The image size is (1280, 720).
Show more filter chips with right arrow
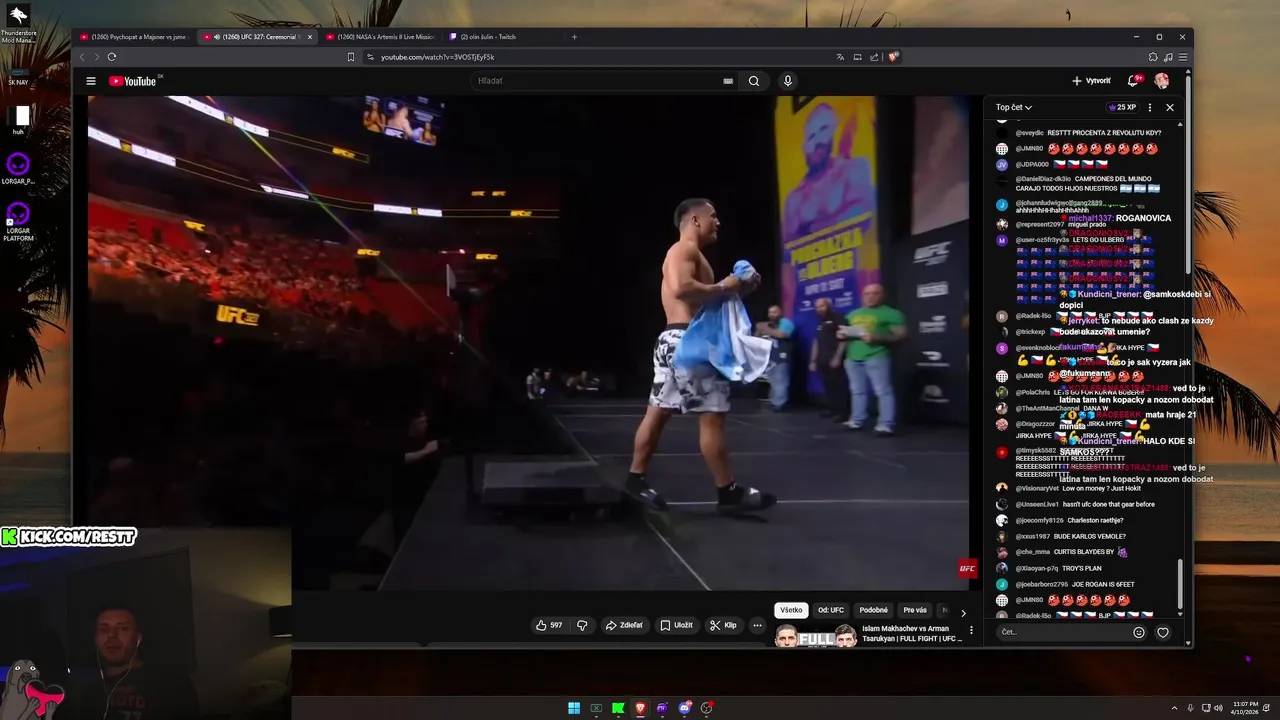(963, 613)
